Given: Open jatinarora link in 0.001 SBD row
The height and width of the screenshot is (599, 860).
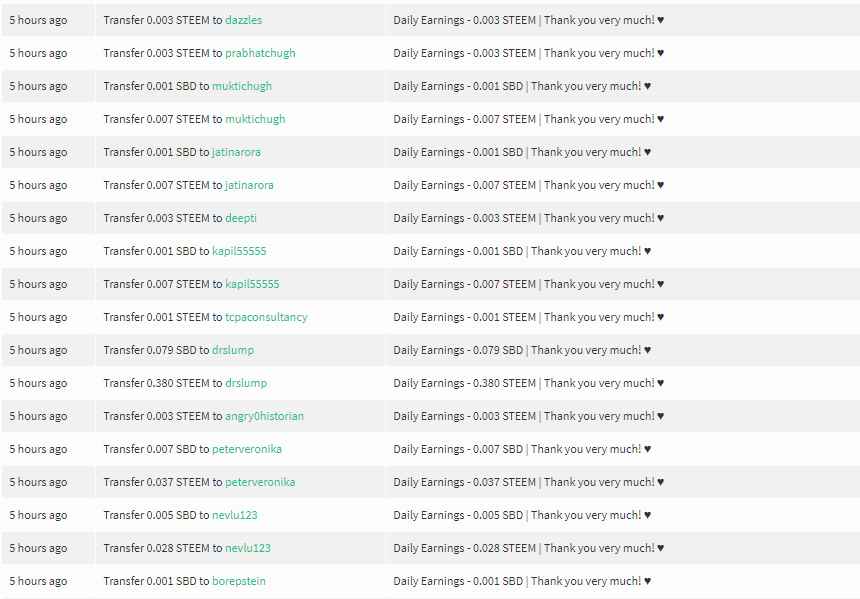Looking at the screenshot, I should coord(236,152).
